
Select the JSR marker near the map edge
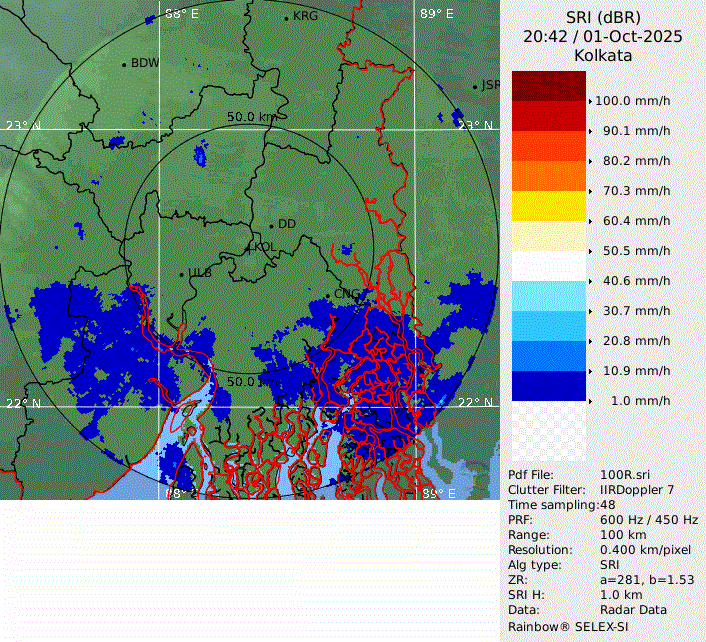pyautogui.click(x=477, y=86)
